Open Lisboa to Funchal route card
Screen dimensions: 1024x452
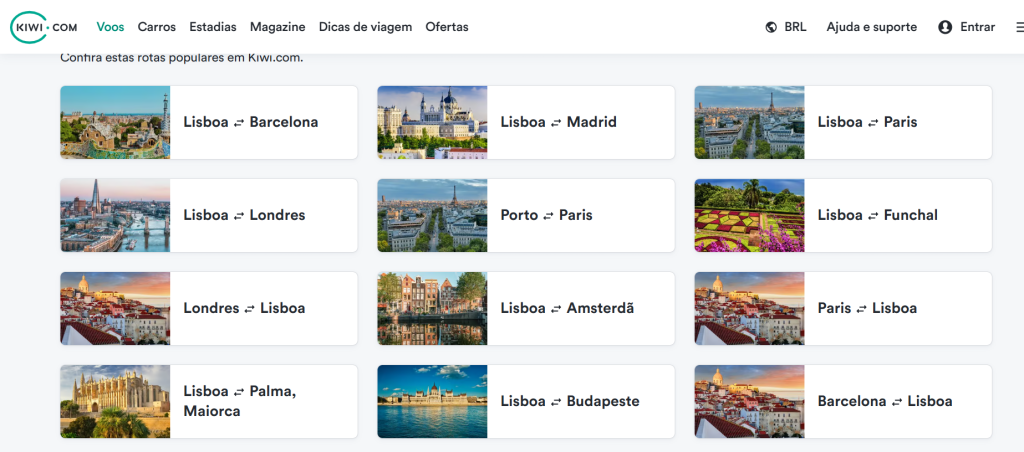point(877,215)
